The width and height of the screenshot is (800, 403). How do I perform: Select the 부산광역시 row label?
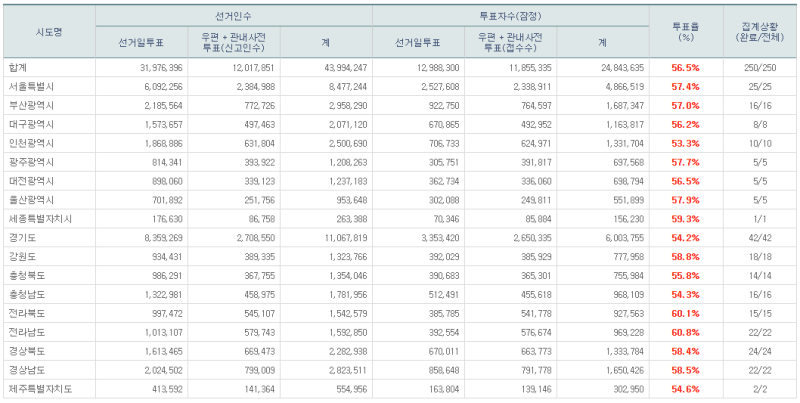tap(31, 106)
